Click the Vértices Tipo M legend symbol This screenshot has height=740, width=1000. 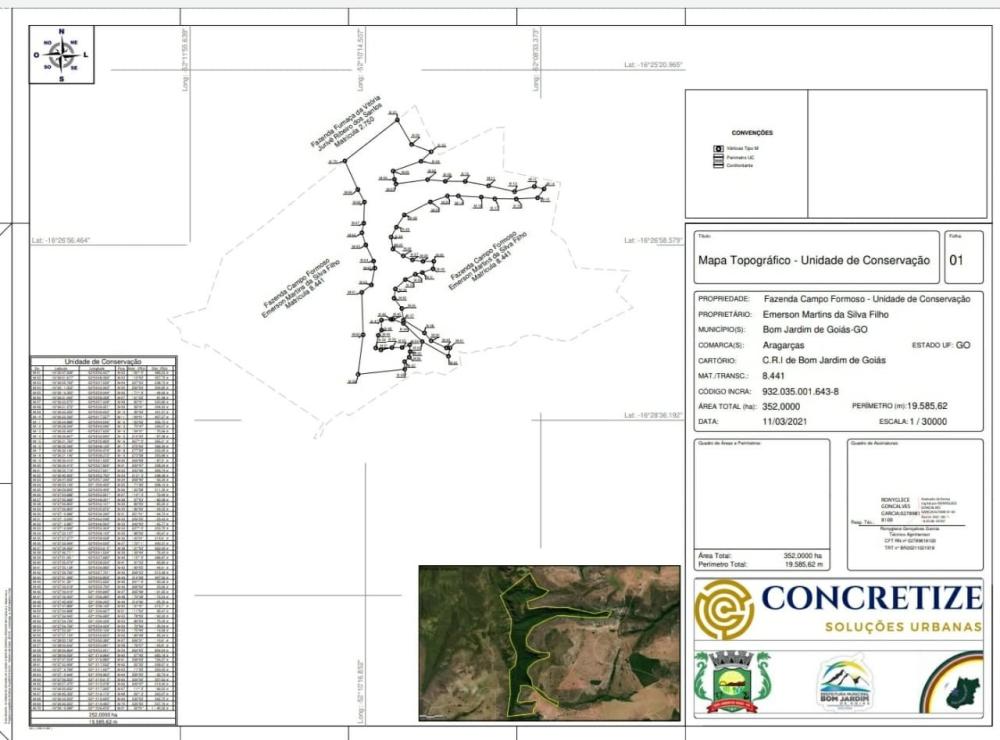point(718,149)
